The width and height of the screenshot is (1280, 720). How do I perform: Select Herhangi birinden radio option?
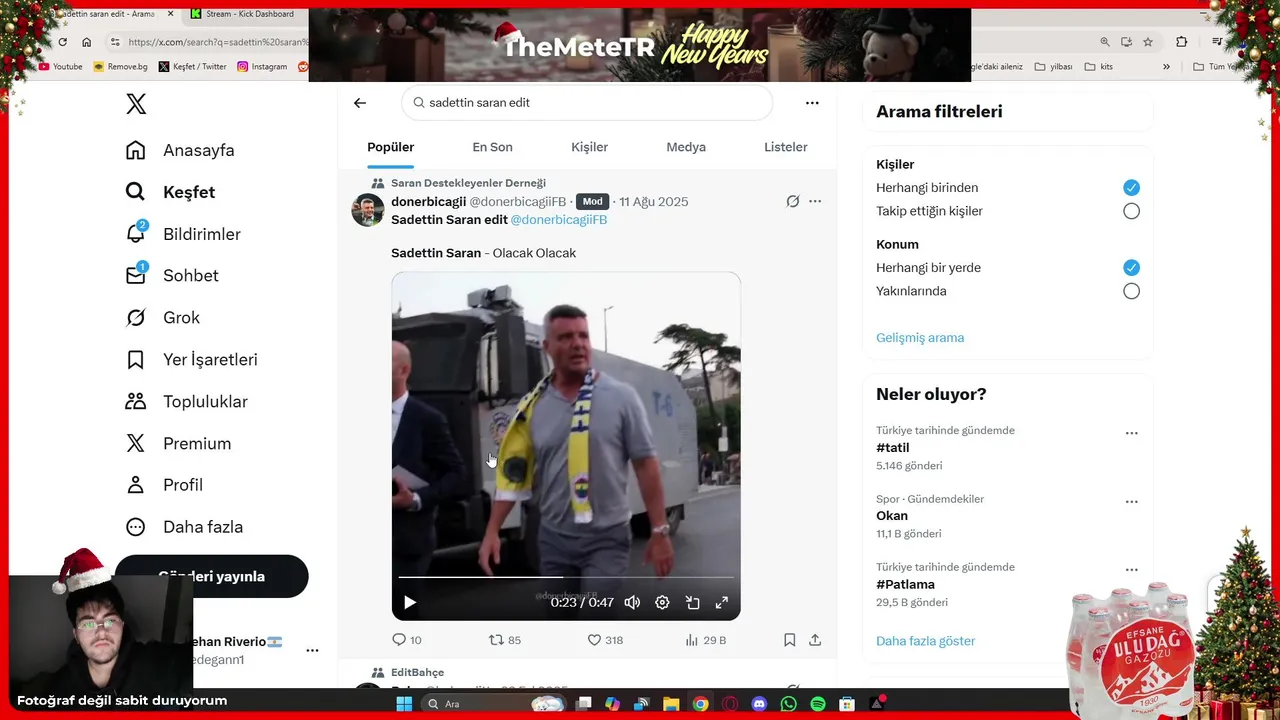1131,188
